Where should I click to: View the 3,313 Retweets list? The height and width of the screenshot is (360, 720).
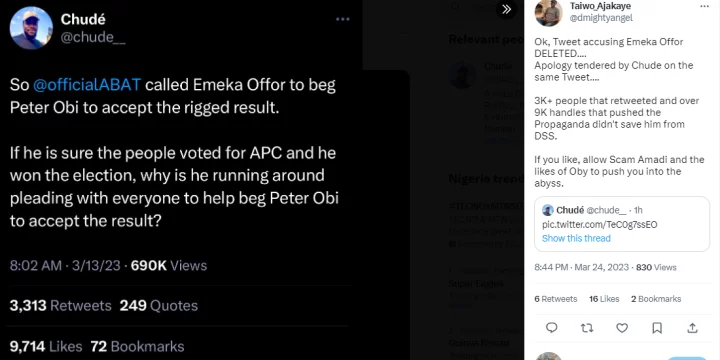coord(60,306)
